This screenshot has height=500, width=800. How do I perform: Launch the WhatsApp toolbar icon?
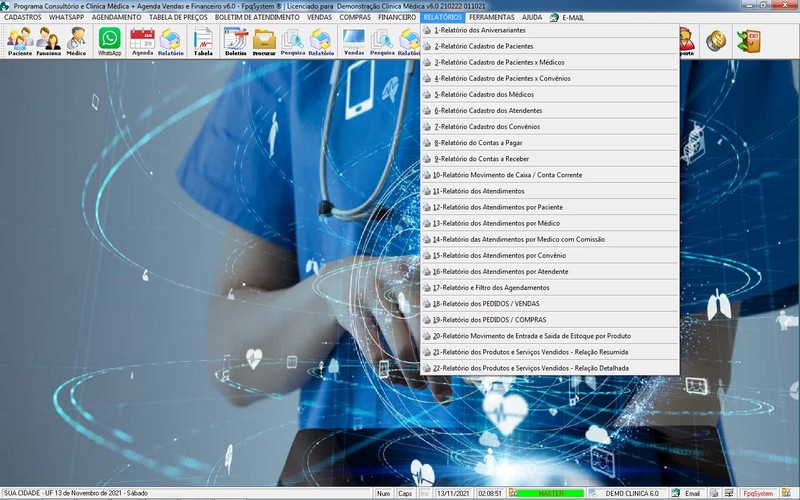(x=109, y=41)
